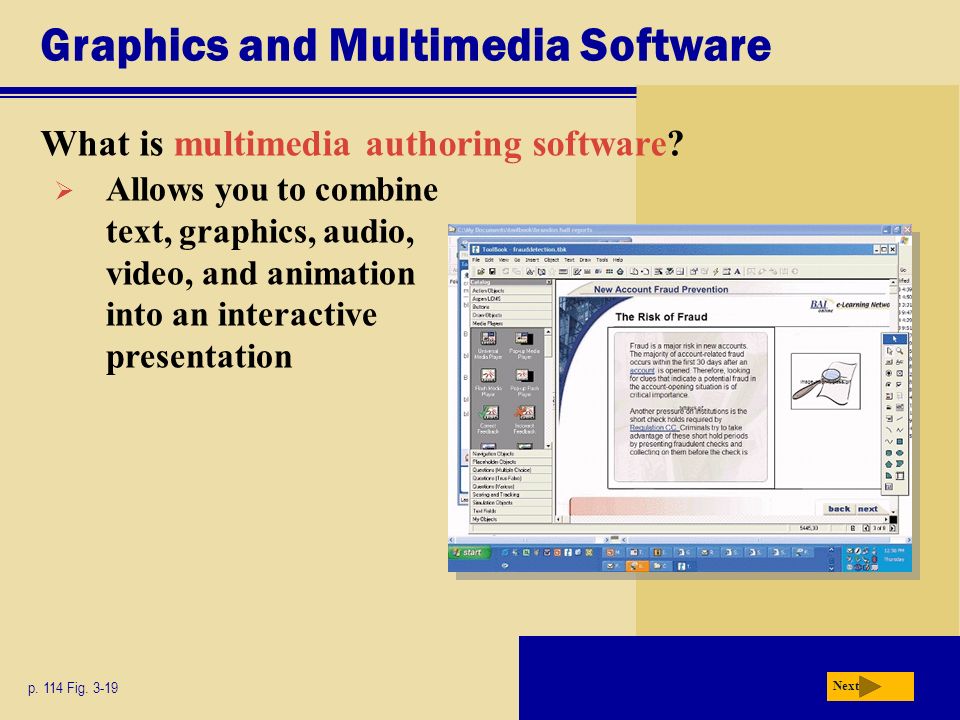
Task: Click the 'account' hyperlink in fraud text
Action: tap(642, 370)
